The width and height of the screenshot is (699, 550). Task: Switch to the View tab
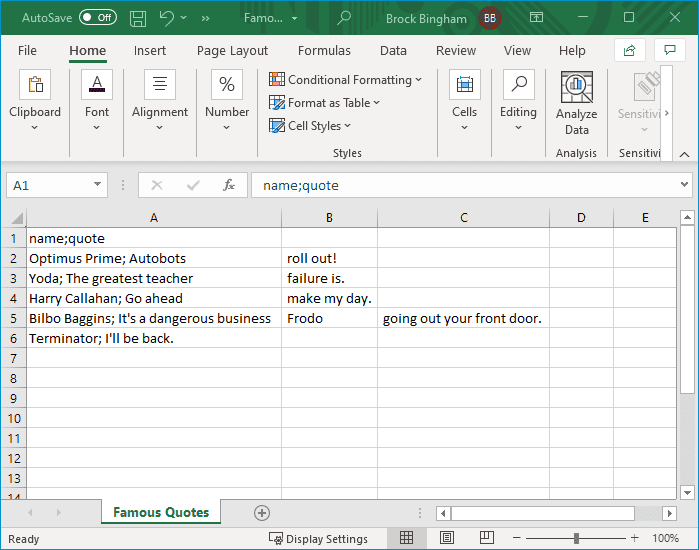(x=517, y=50)
